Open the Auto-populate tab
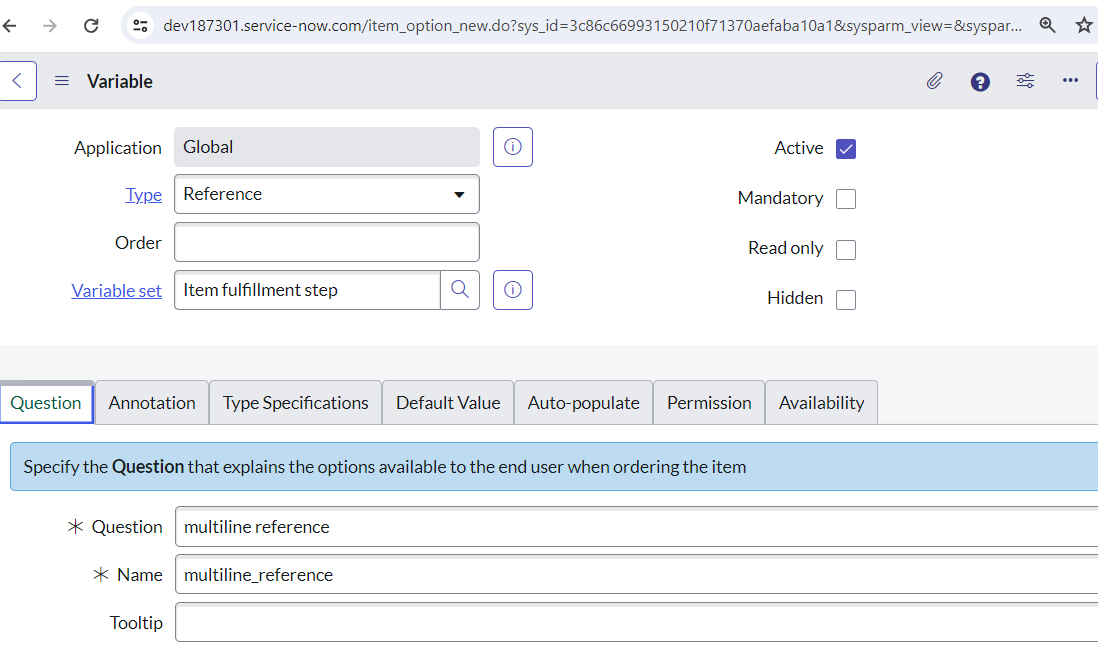Image resolution: width=1098 pixels, height=649 pixels. (x=583, y=403)
